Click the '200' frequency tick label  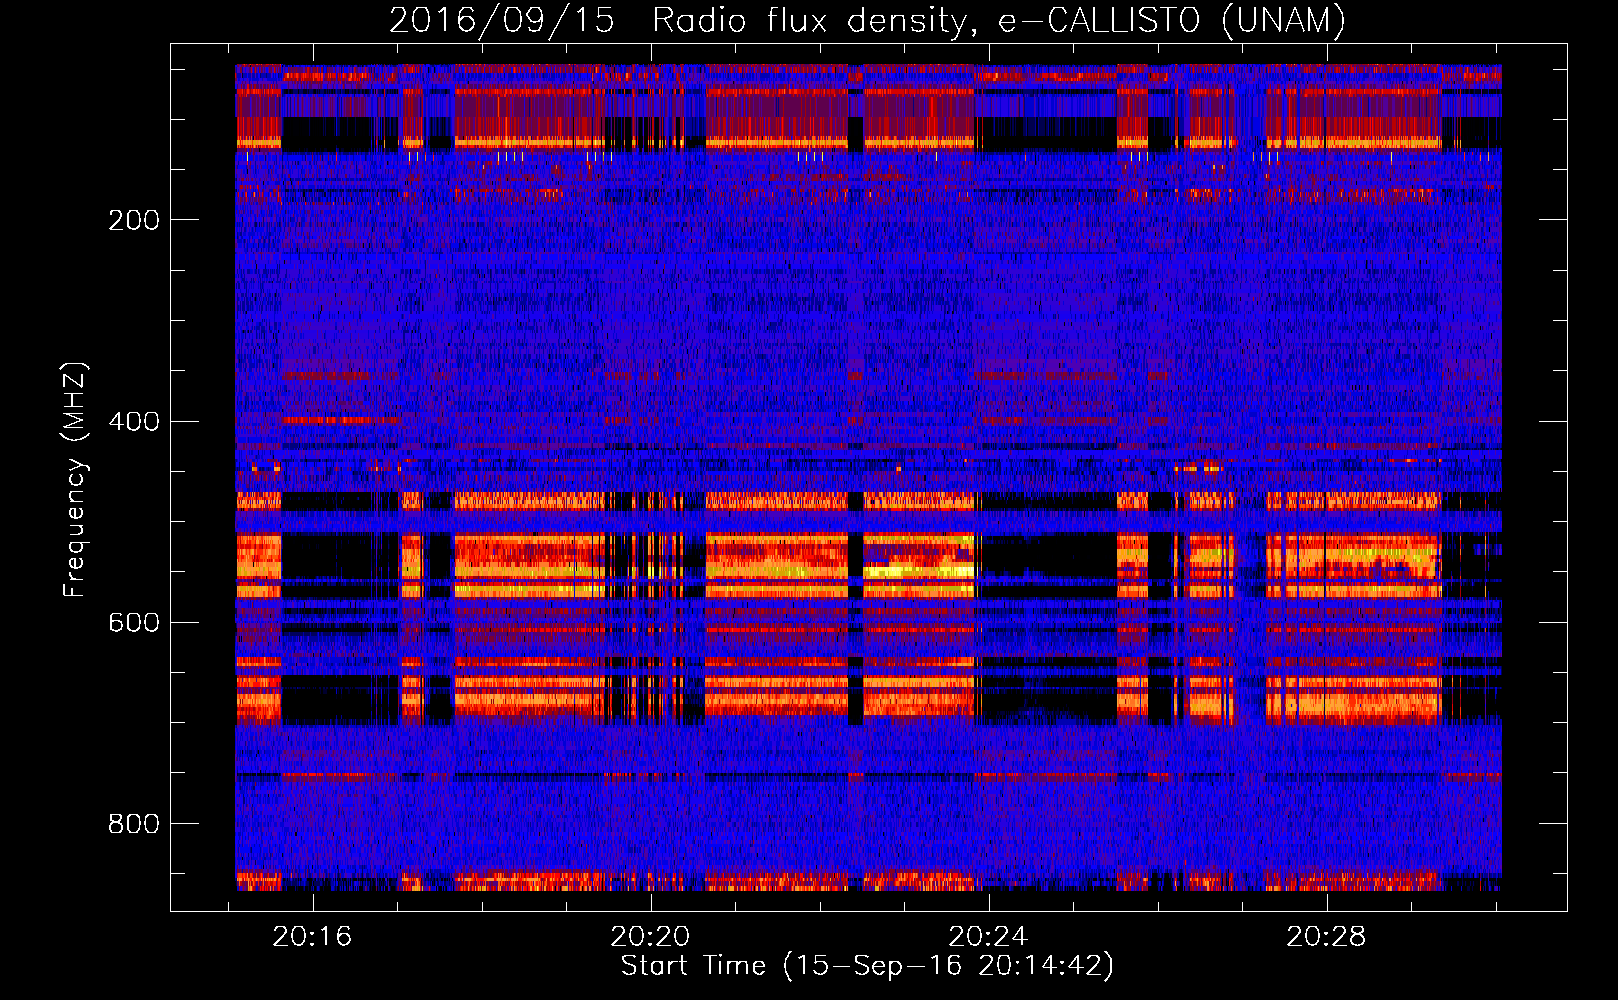(134, 220)
